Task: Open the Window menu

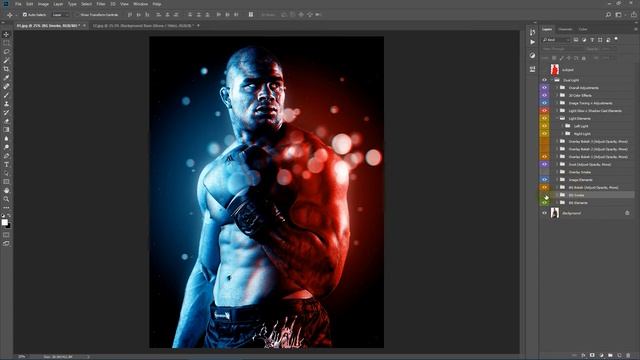Action: [141, 4]
